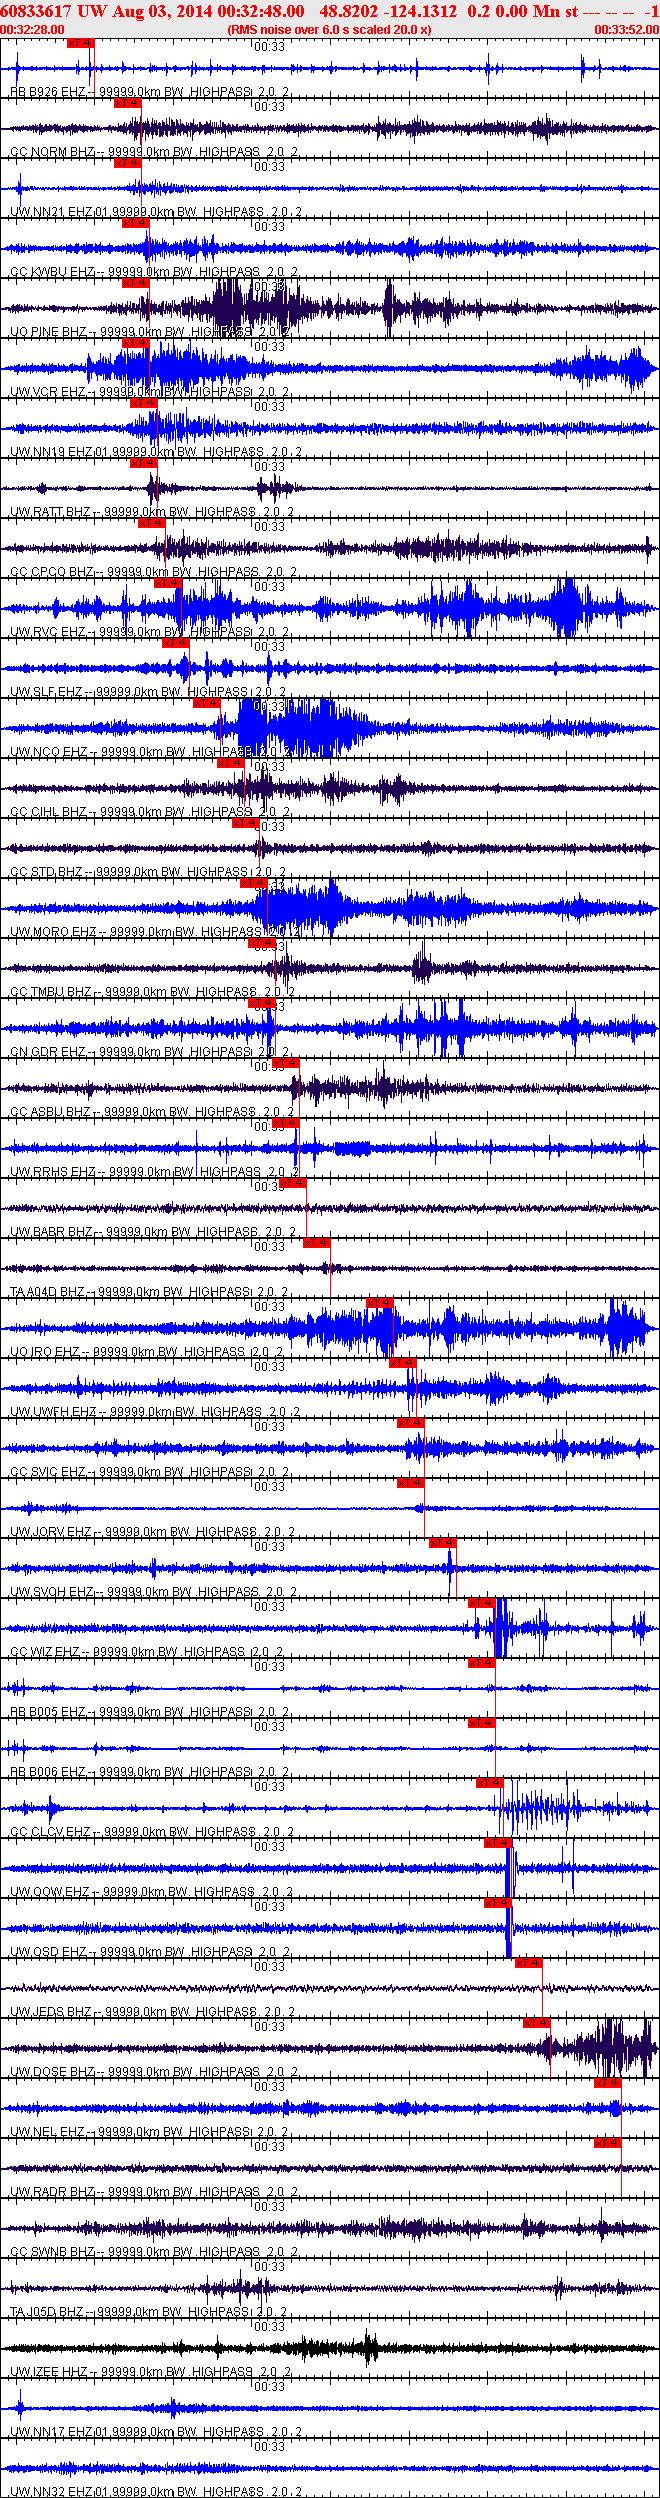Select the GC CIHL BHZ station label
This screenshot has width=660, height=2498.
(x=150, y=812)
